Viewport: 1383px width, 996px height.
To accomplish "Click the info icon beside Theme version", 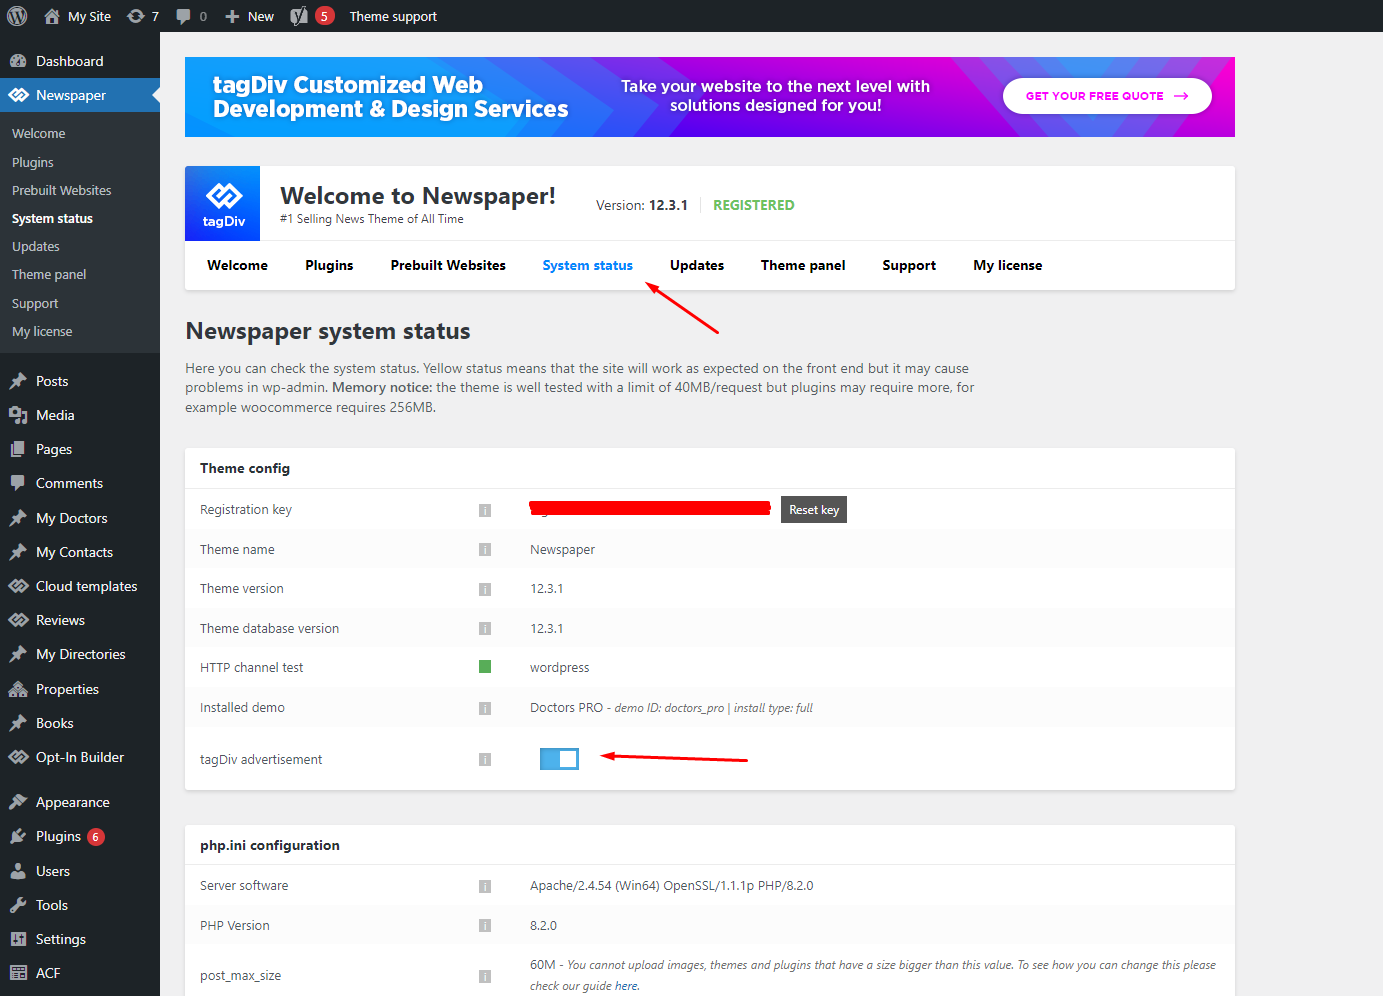I will pyautogui.click(x=485, y=589).
